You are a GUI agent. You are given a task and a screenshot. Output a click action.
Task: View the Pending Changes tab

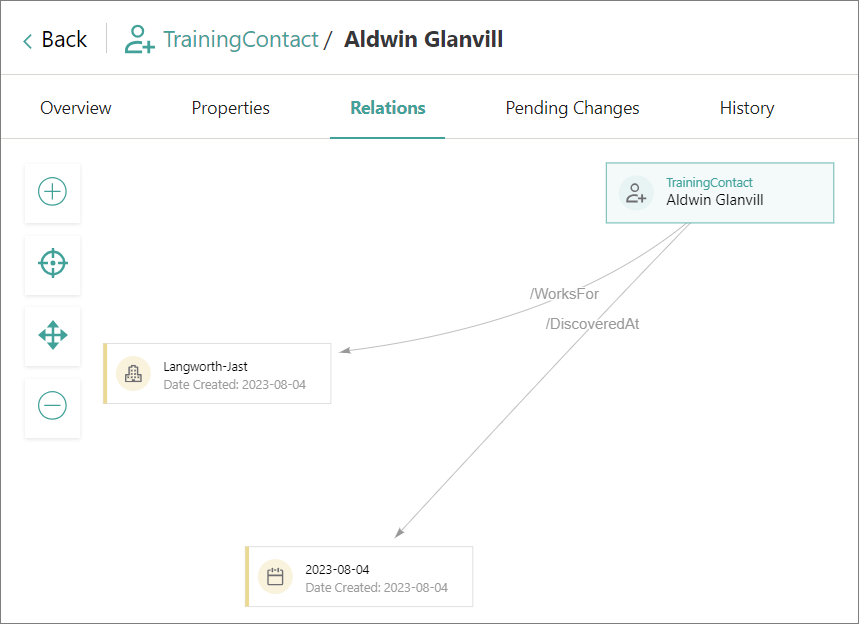[572, 108]
